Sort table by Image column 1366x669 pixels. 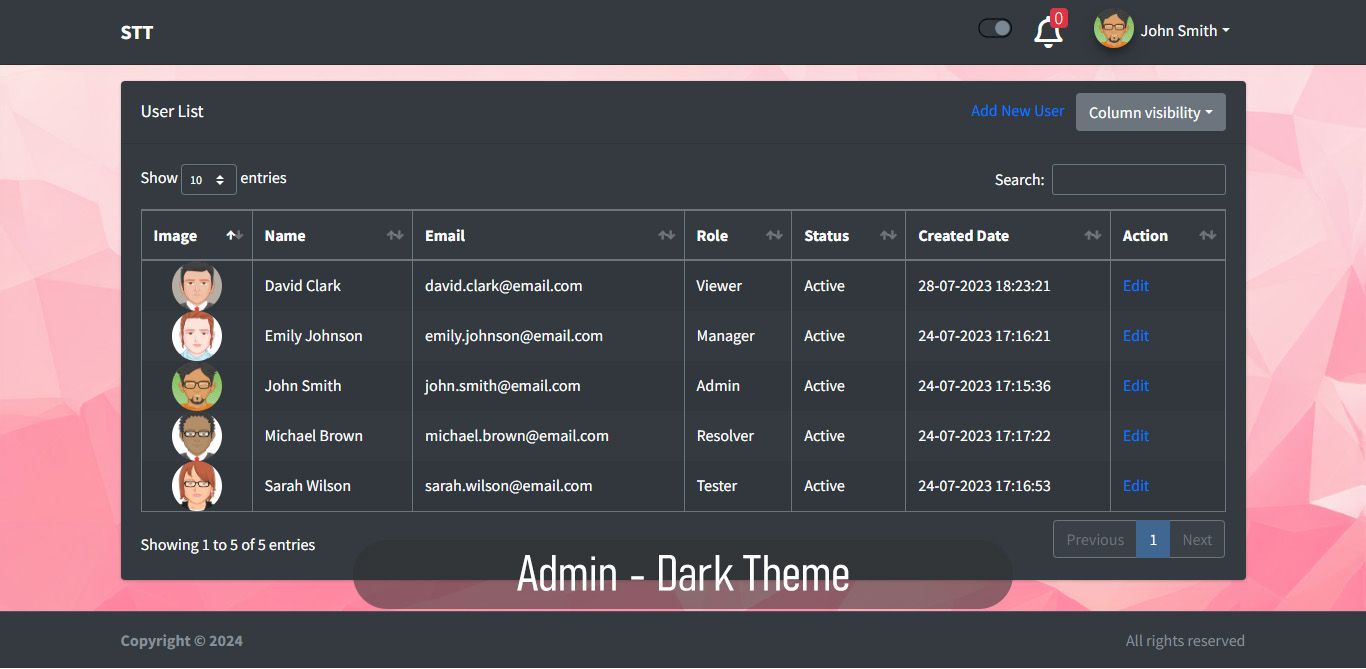coord(196,236)
